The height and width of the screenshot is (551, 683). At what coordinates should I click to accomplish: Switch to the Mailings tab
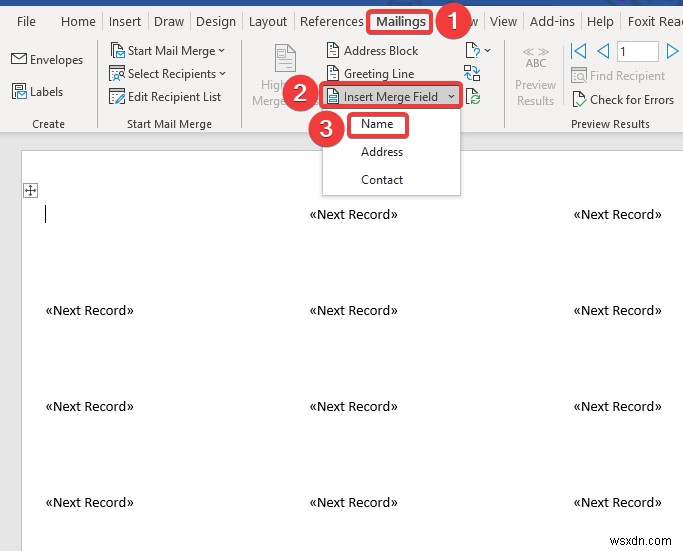pyautogui.click(x=401, y=21)
